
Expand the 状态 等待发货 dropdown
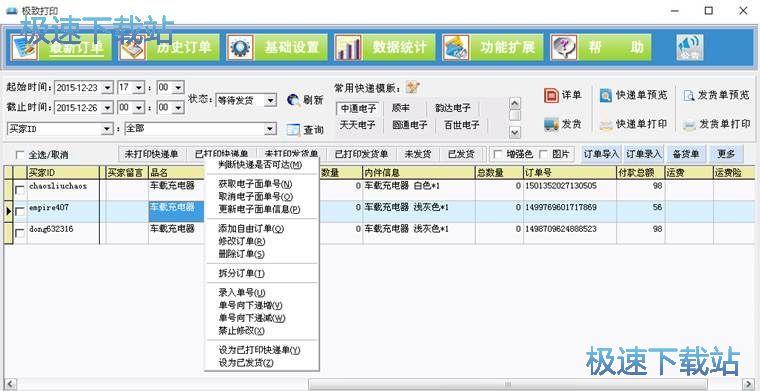click(271, 100)
